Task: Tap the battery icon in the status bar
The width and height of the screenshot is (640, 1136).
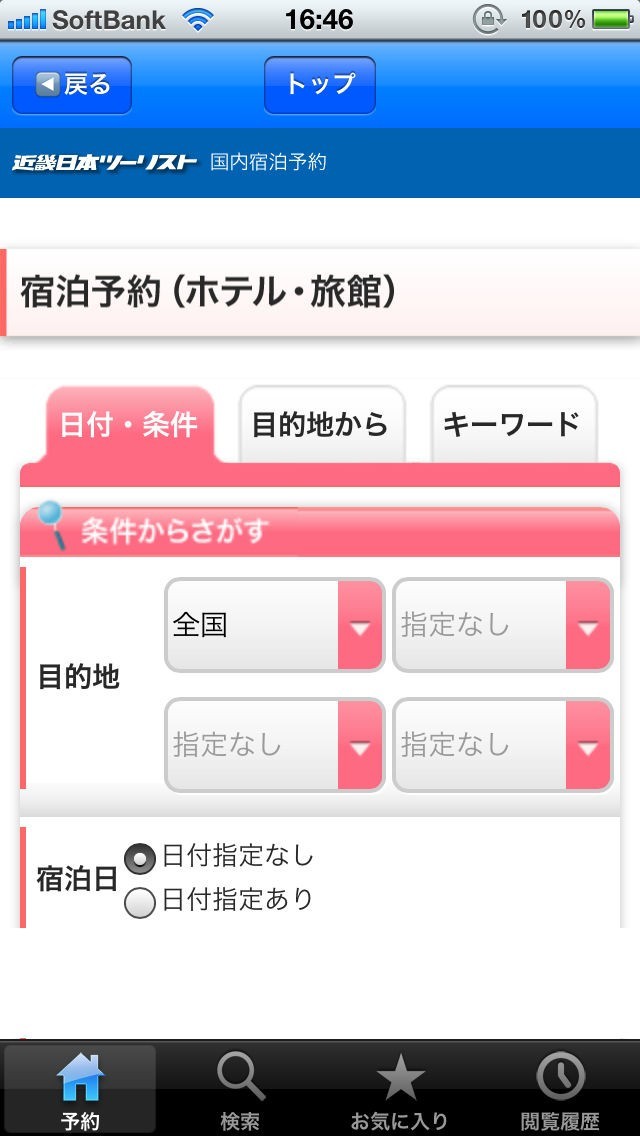Action: point(612,19)
